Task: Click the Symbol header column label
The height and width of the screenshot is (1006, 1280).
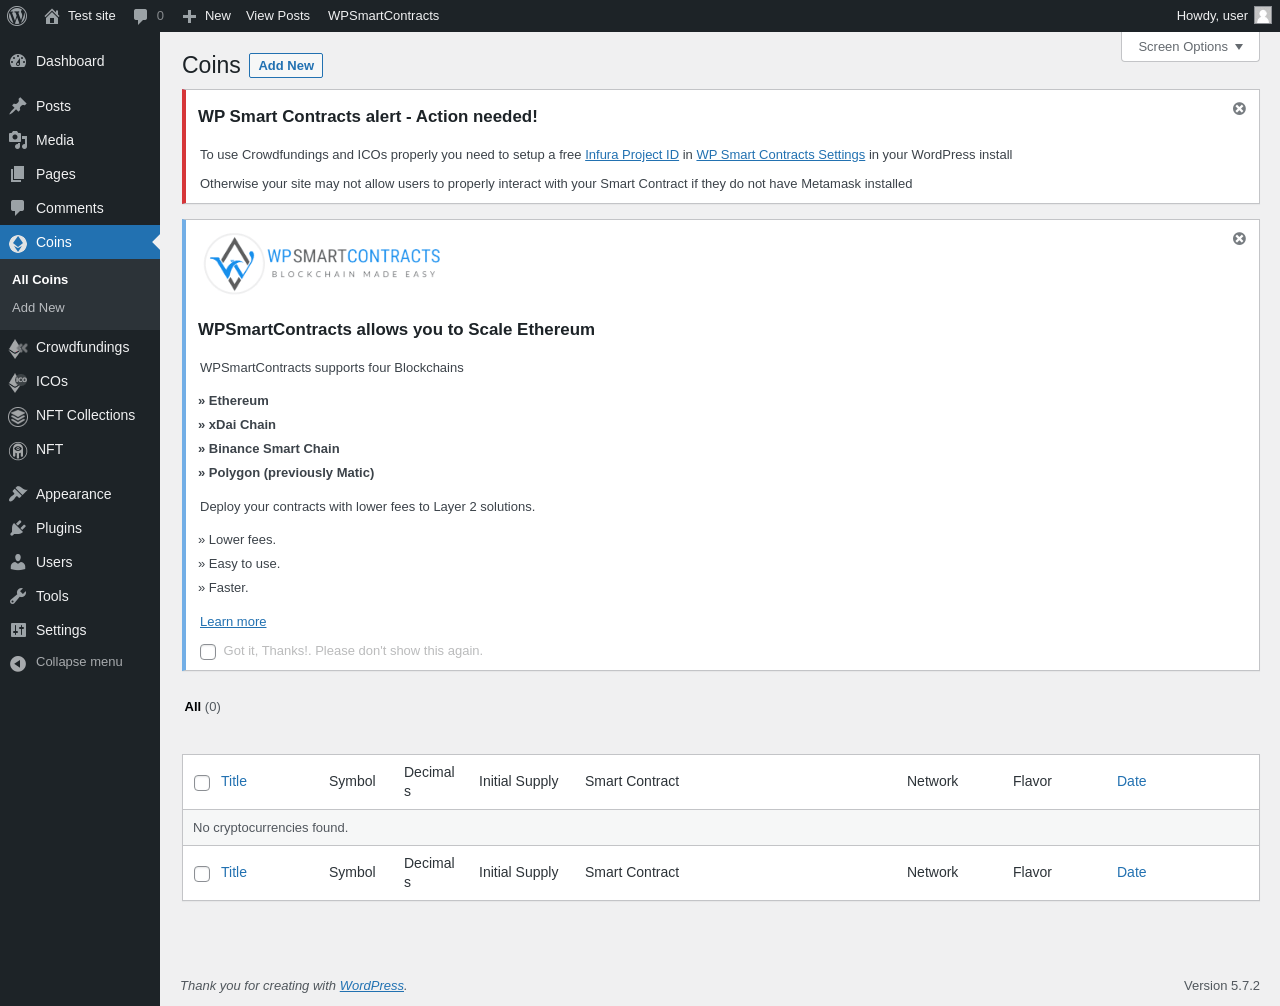Action: (352, 781)
